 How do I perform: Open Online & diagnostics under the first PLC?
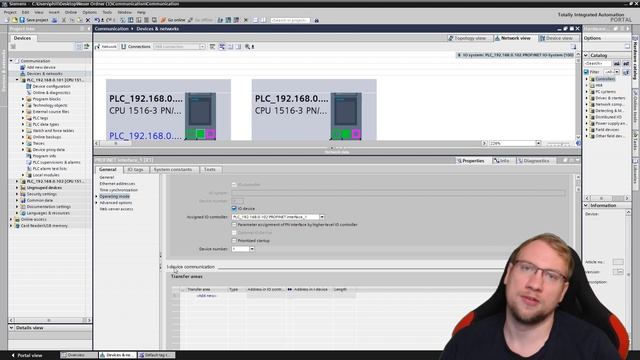pos(51,93)
